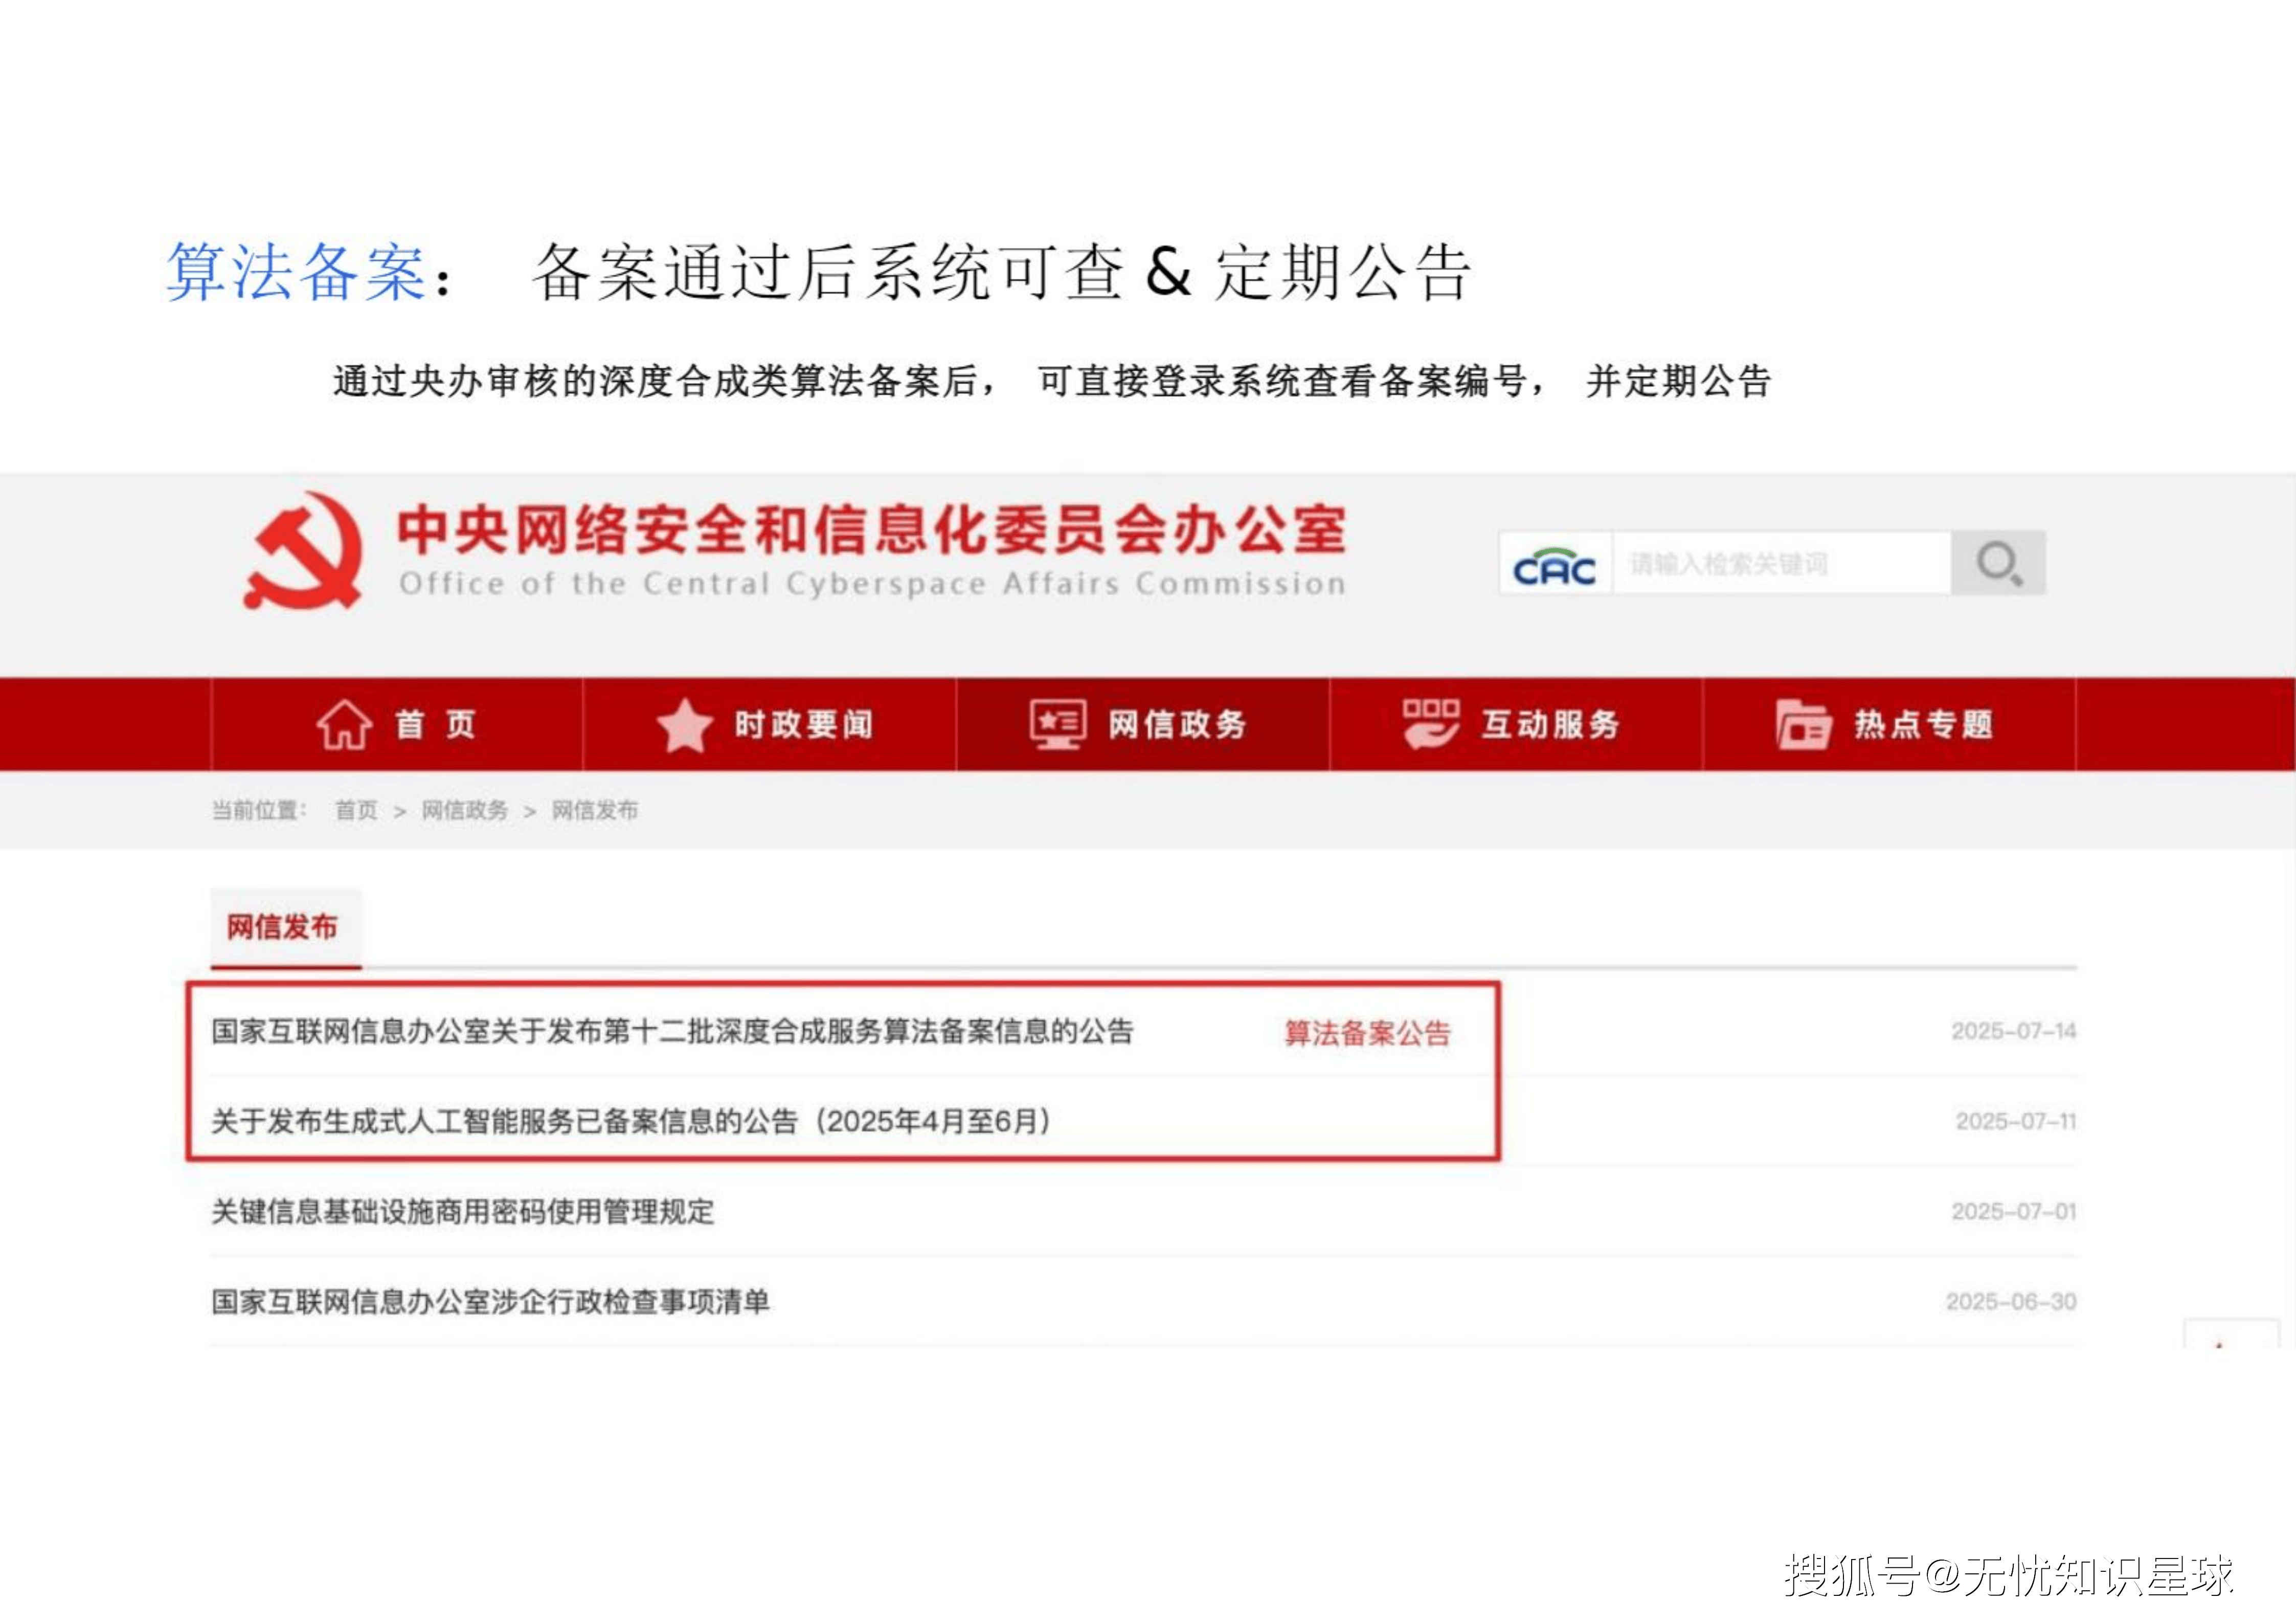Click the site title 中央网络安全和信息化委员会办公室
2296x1624 pixels.
pyautogui.click(x=870, y=530)
